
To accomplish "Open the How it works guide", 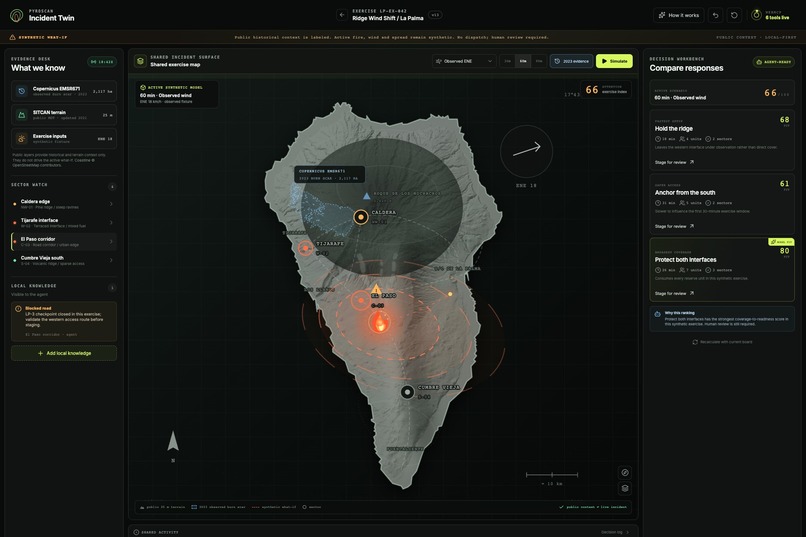I will [679, 15].
